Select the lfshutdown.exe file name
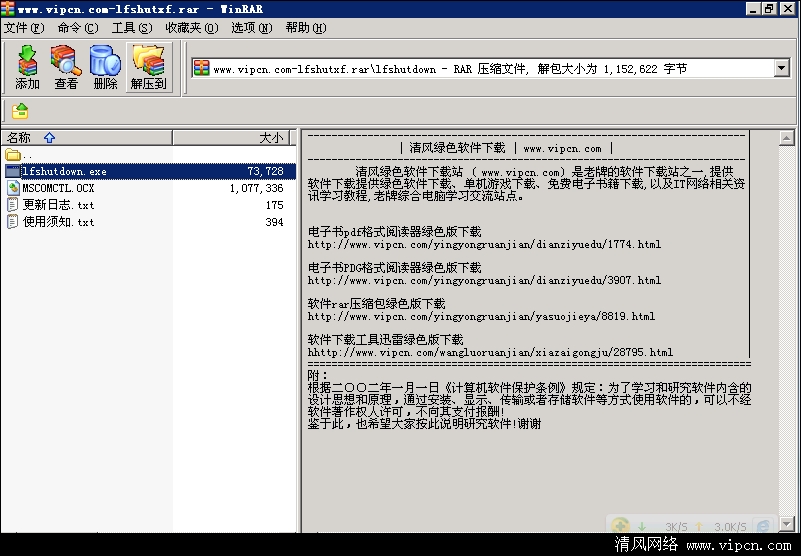The width and height of the screenshot is (801, 556). point(64,171)
